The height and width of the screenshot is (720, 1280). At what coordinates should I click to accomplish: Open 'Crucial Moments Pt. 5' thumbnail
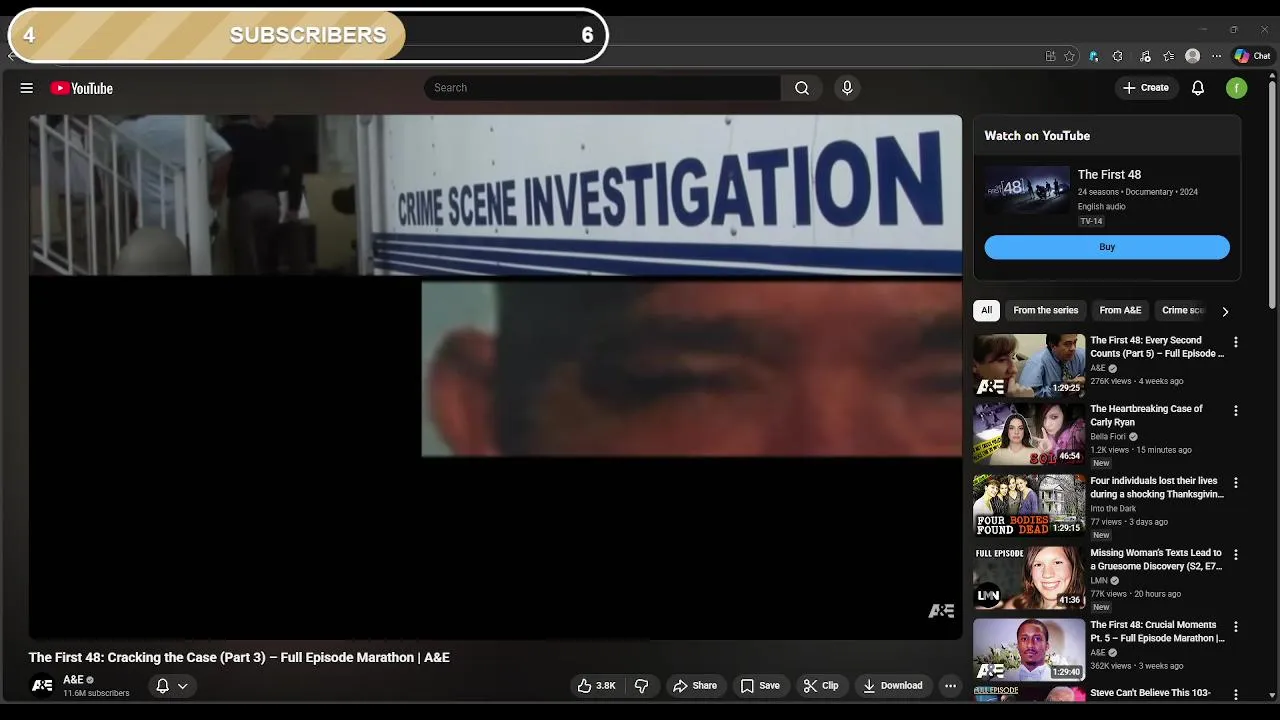pyautogui.click(x=1029, y=649)
